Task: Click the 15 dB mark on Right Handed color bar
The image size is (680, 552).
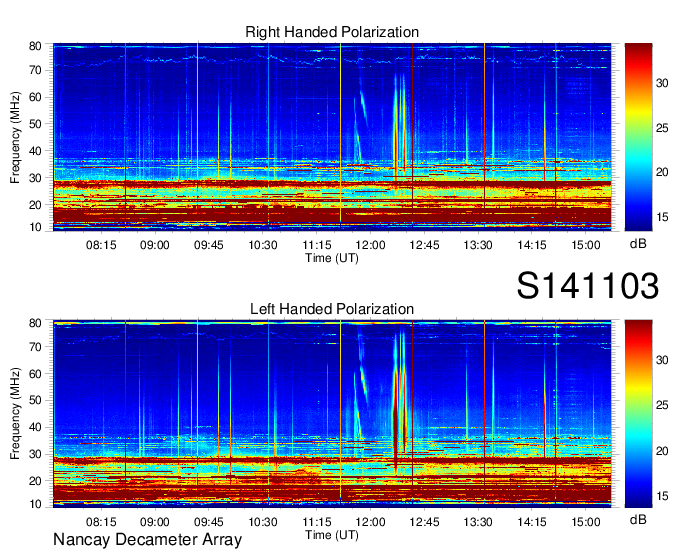Action: coord(662,217)
